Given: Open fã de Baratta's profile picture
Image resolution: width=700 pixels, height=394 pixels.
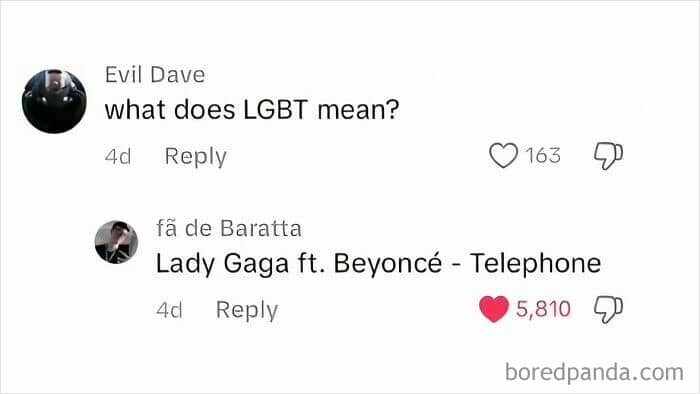Looking at the screenshot, I should (116, 242).
